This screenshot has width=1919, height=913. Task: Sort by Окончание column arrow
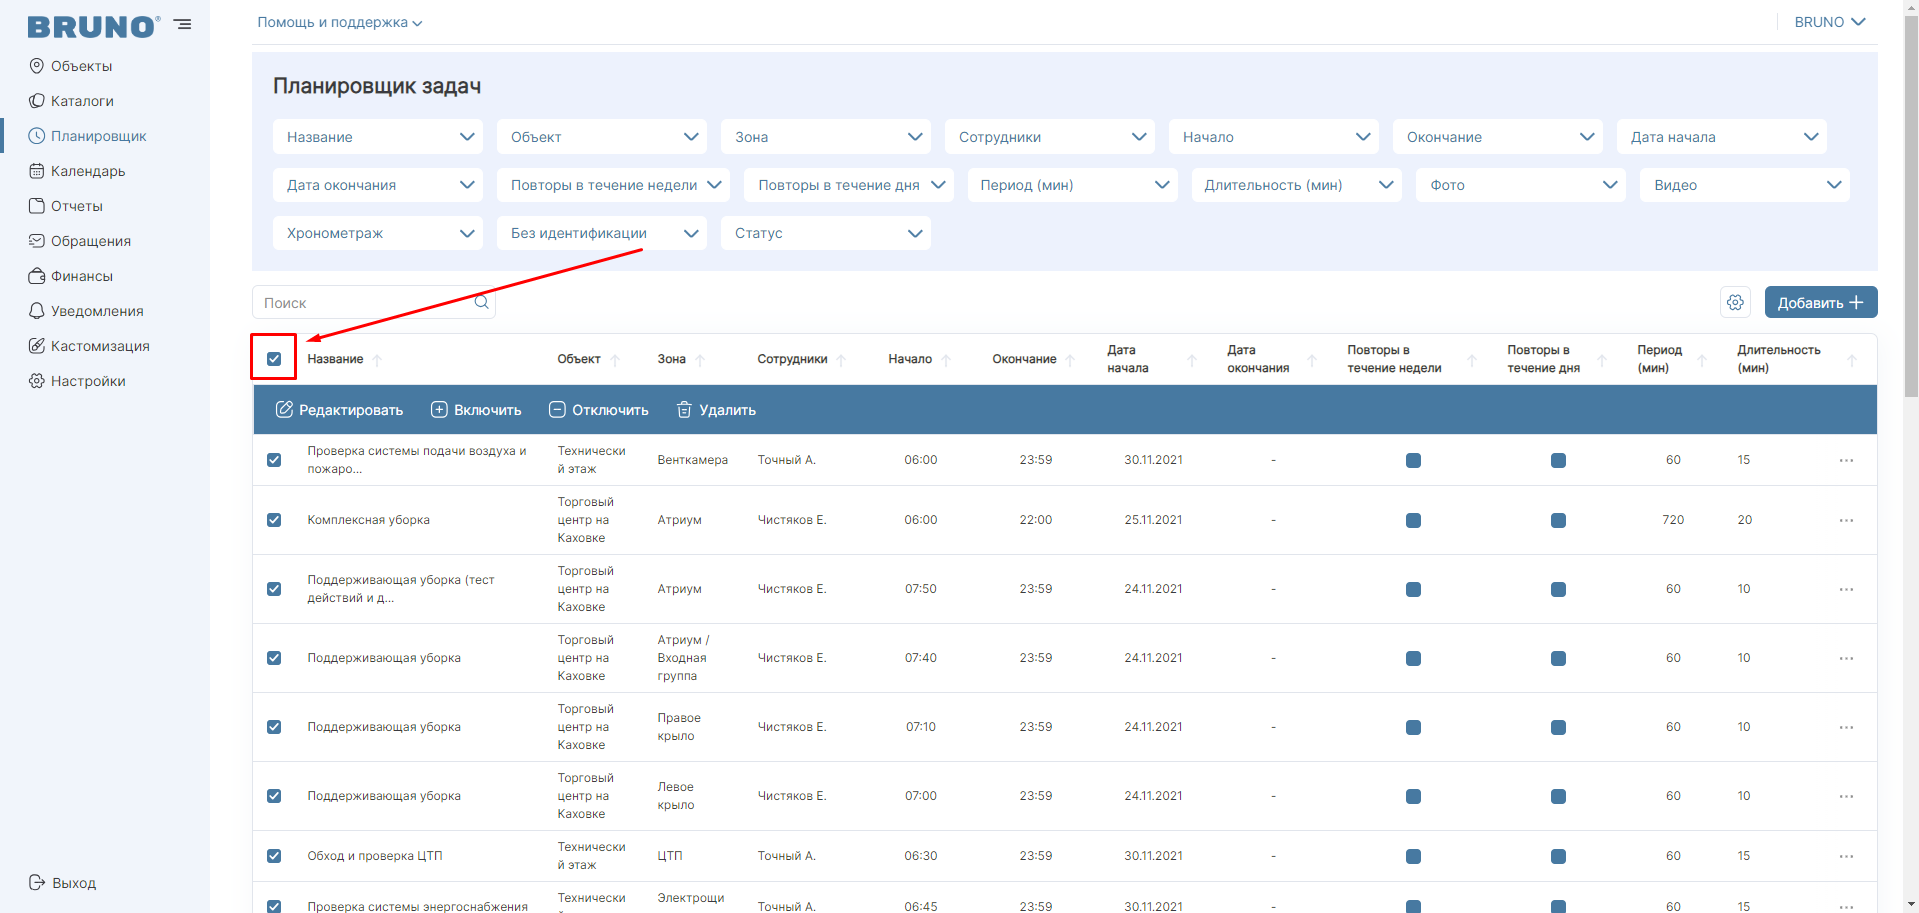(x=1070, y=360)
